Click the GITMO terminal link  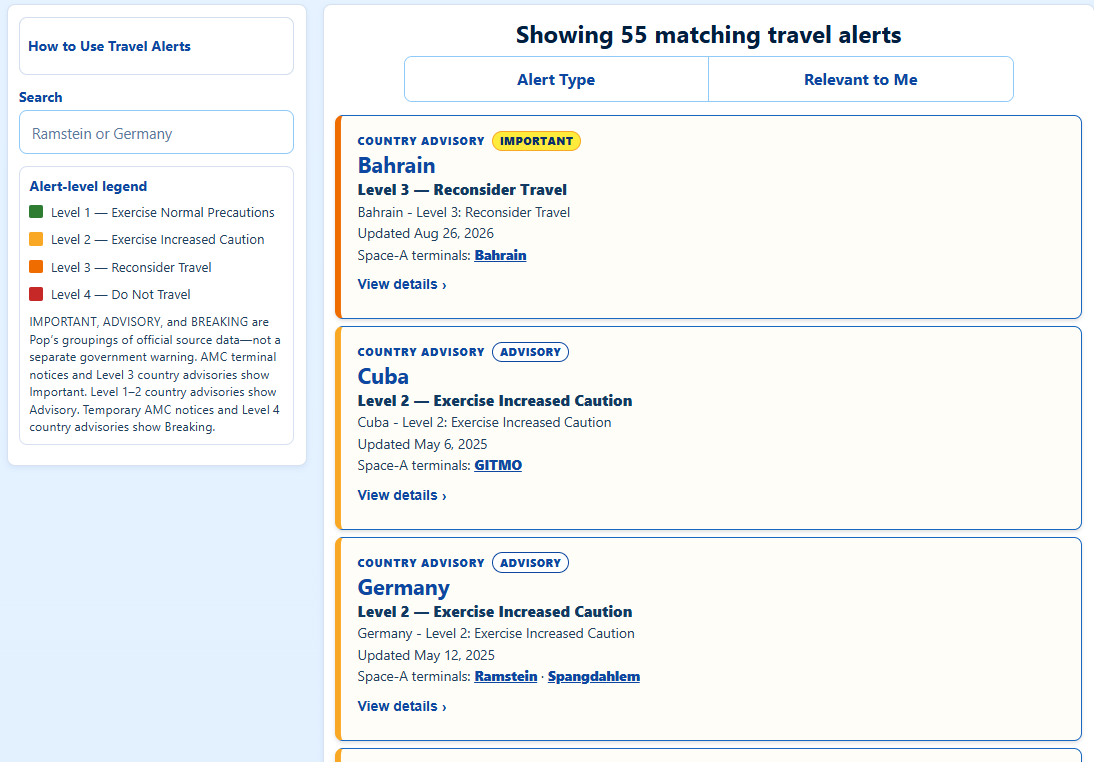[498, 465]
